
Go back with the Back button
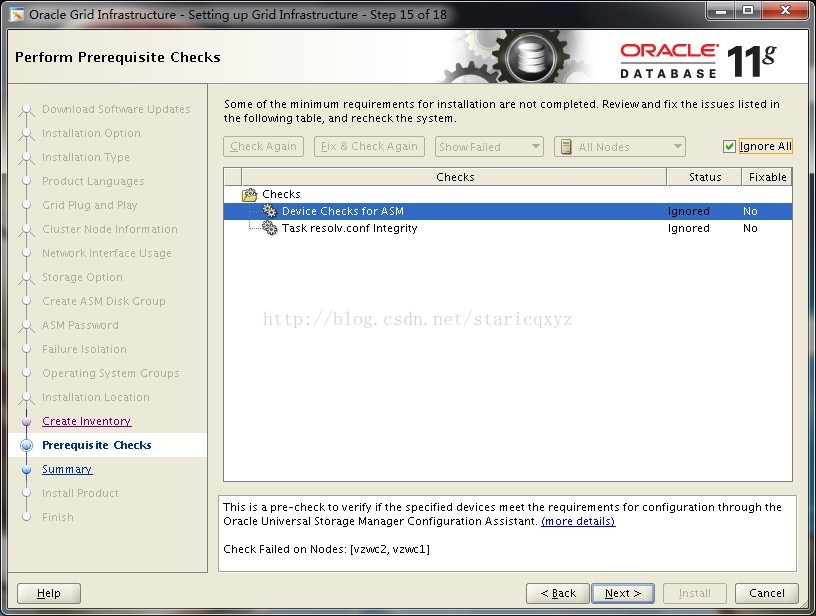(x=558, y=593)
